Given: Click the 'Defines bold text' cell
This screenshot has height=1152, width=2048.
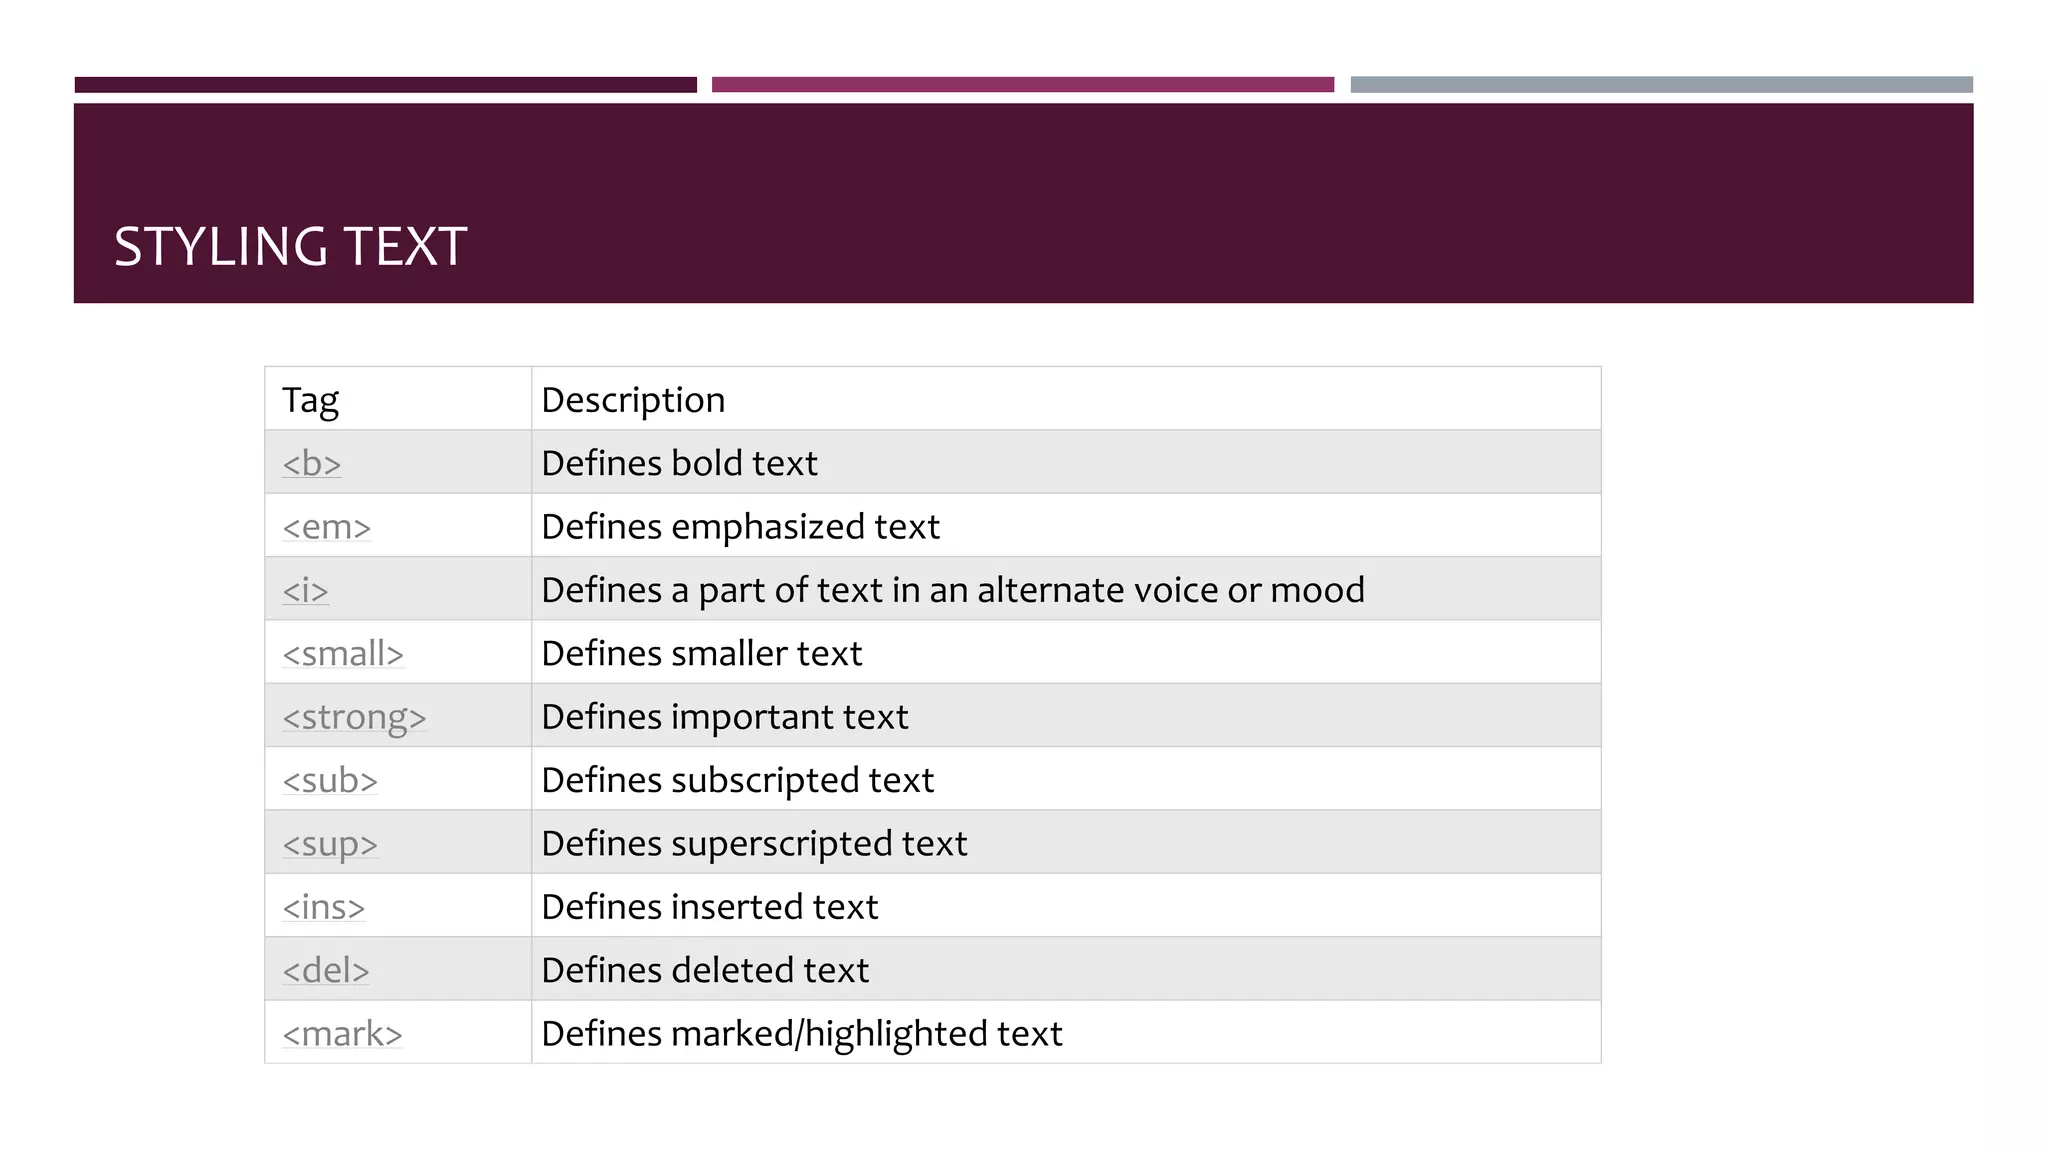Looking at the screenshot, I should pos(679,464).
